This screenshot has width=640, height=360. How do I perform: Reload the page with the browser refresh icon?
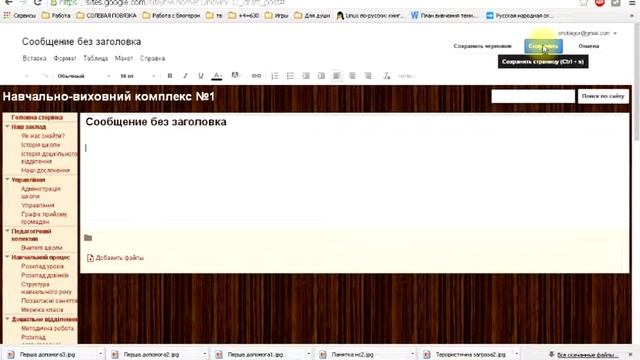click(37, 2)
